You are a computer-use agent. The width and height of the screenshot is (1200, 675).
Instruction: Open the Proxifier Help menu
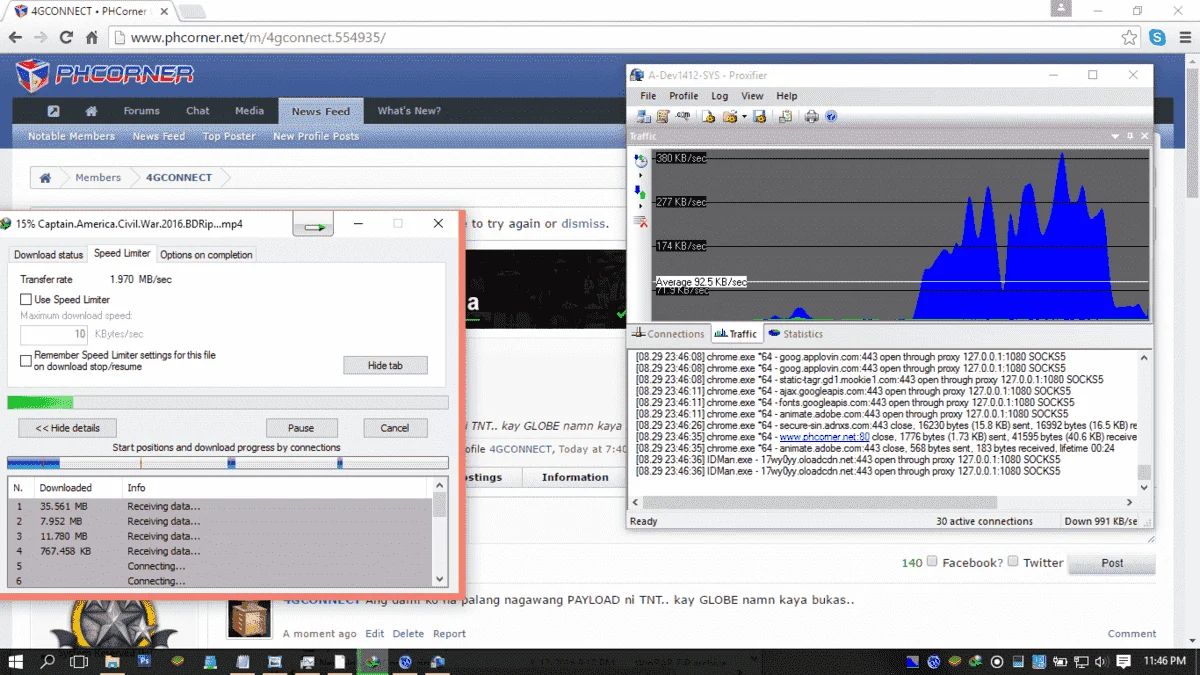click(787, 96)
